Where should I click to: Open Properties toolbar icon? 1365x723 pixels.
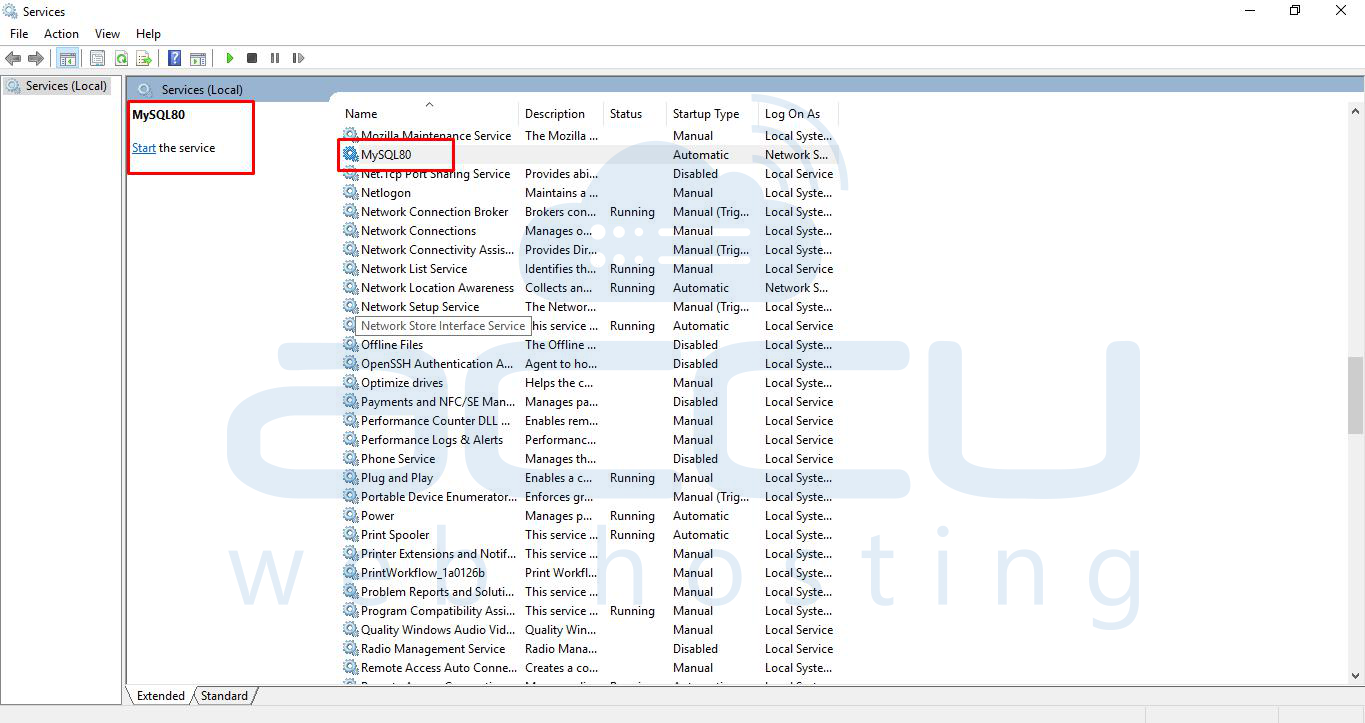pyautogui.click(x=97, y=58)
